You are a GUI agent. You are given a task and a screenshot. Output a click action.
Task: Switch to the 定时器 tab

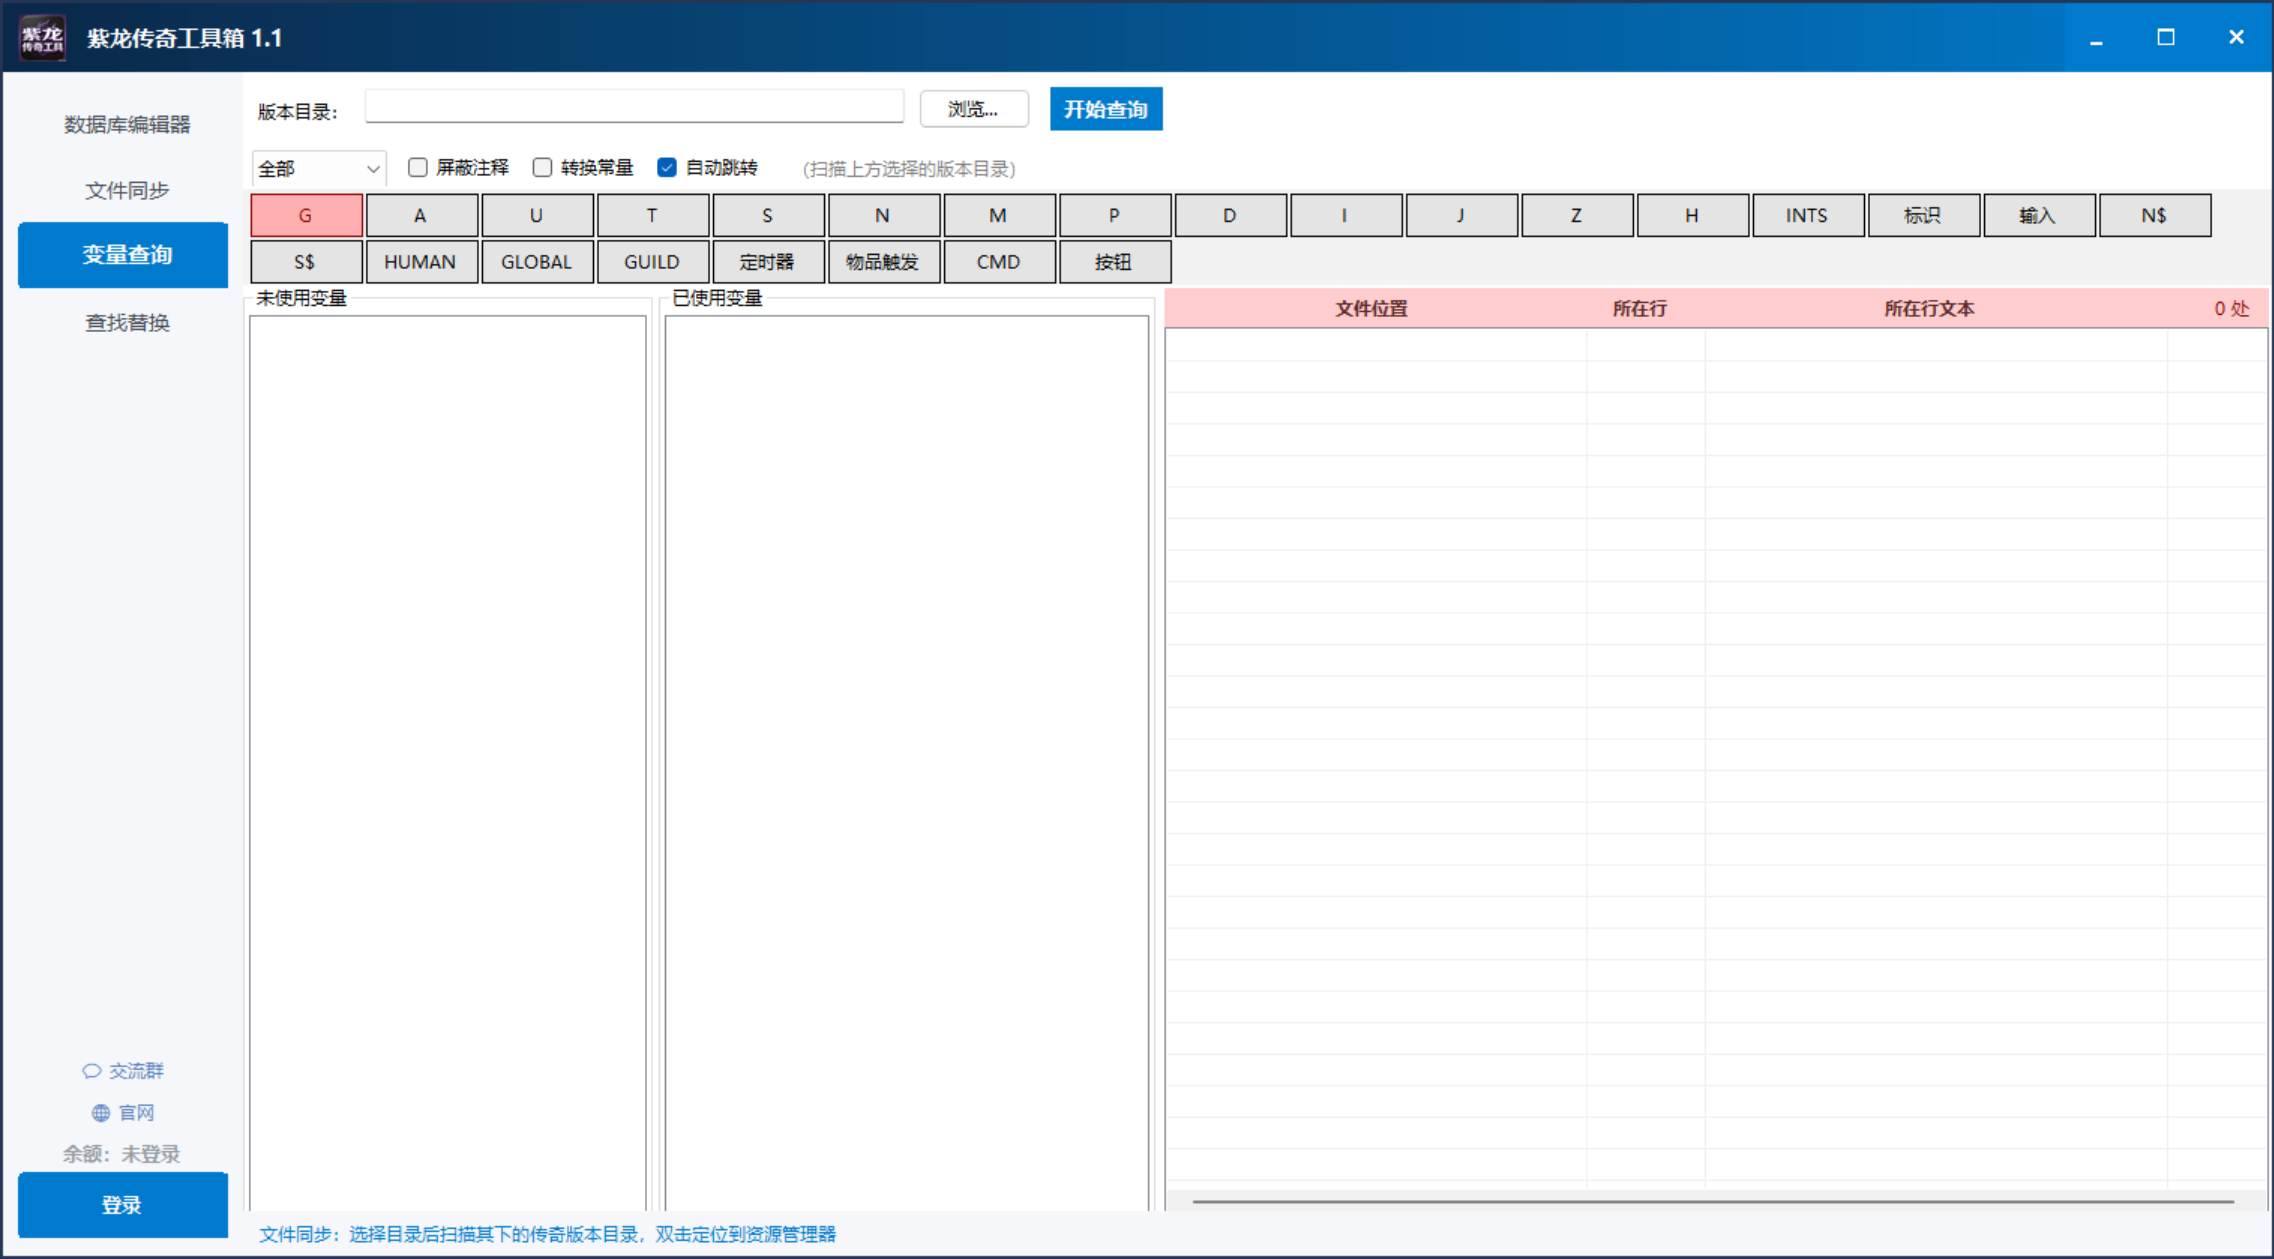[768, 262]
